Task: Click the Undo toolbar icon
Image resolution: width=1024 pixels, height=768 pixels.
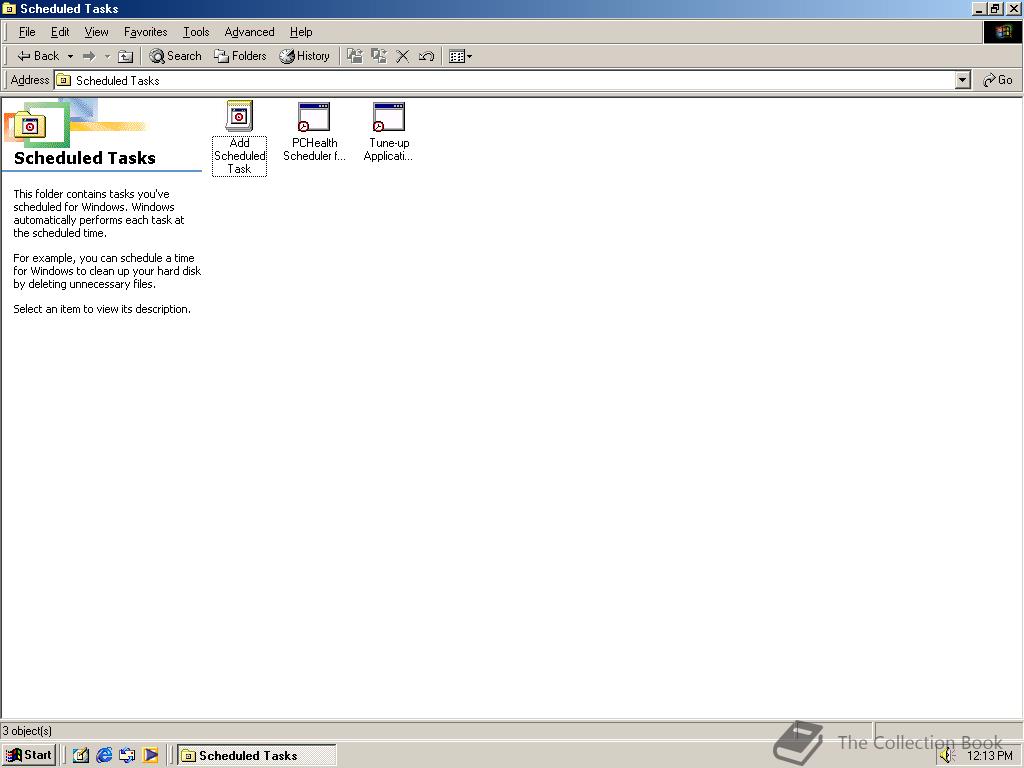Action: pyautogui.click(x=426, y=56)
